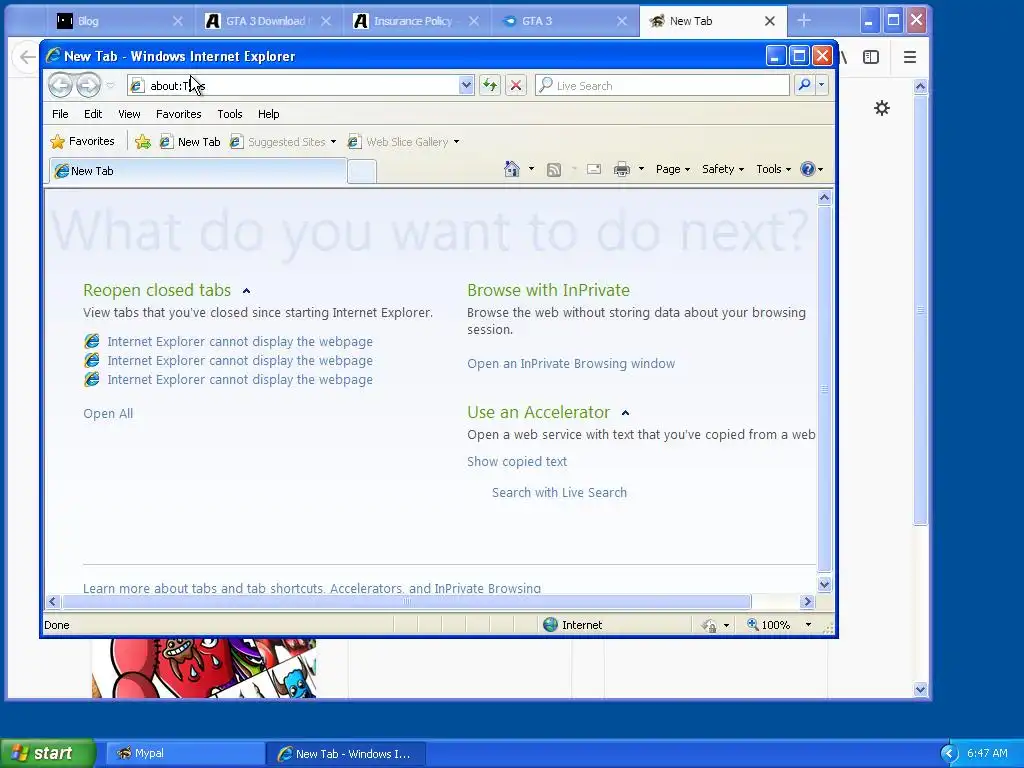
Task: Show hidden system tray icons arrow
Action: 950,753
